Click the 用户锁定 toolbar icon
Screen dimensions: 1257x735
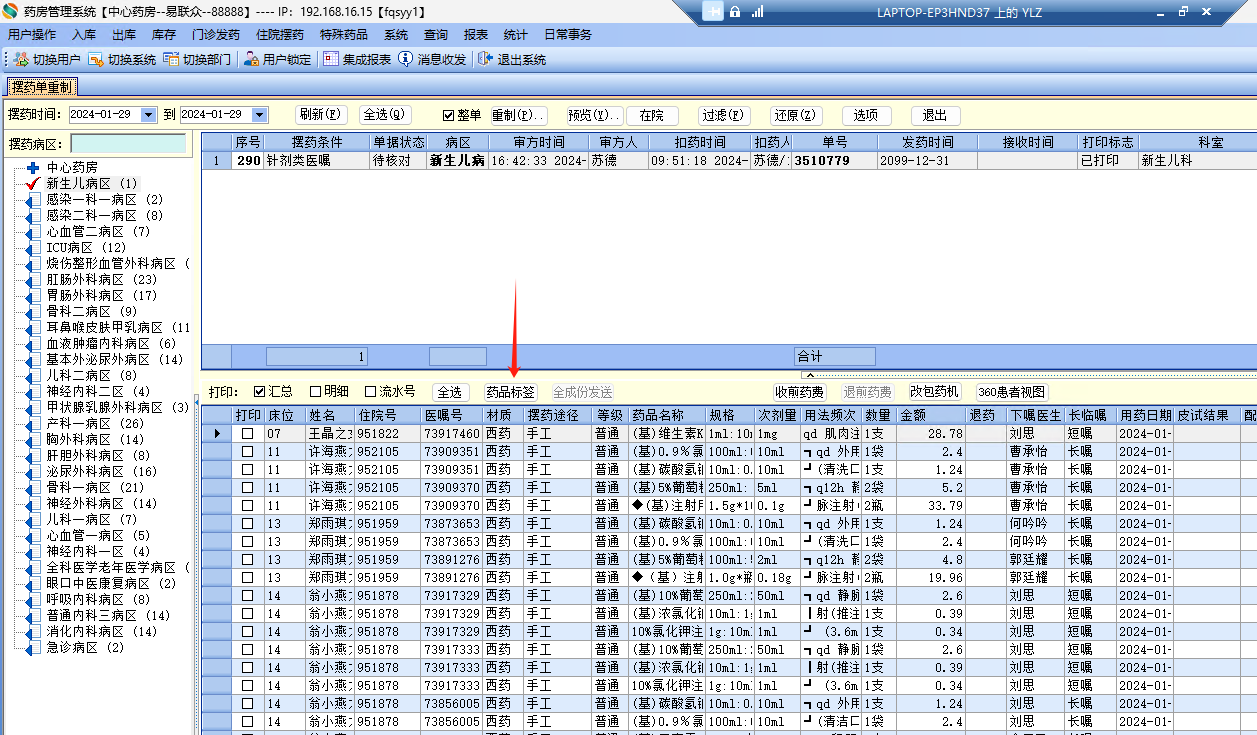click(x=251, y=60)
